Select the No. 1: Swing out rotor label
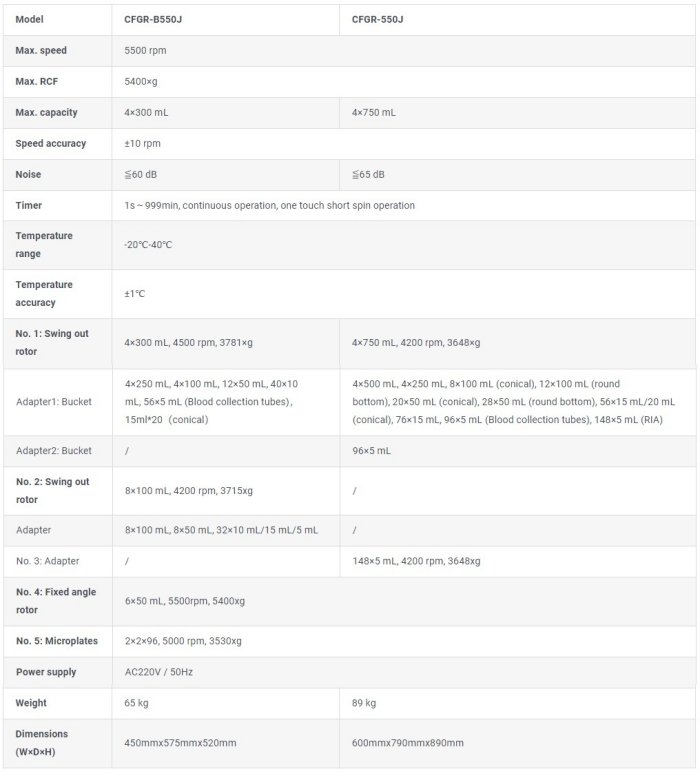The width and height of the screenshot is (700, 778). pyautogui.click(x=52, y=342)
